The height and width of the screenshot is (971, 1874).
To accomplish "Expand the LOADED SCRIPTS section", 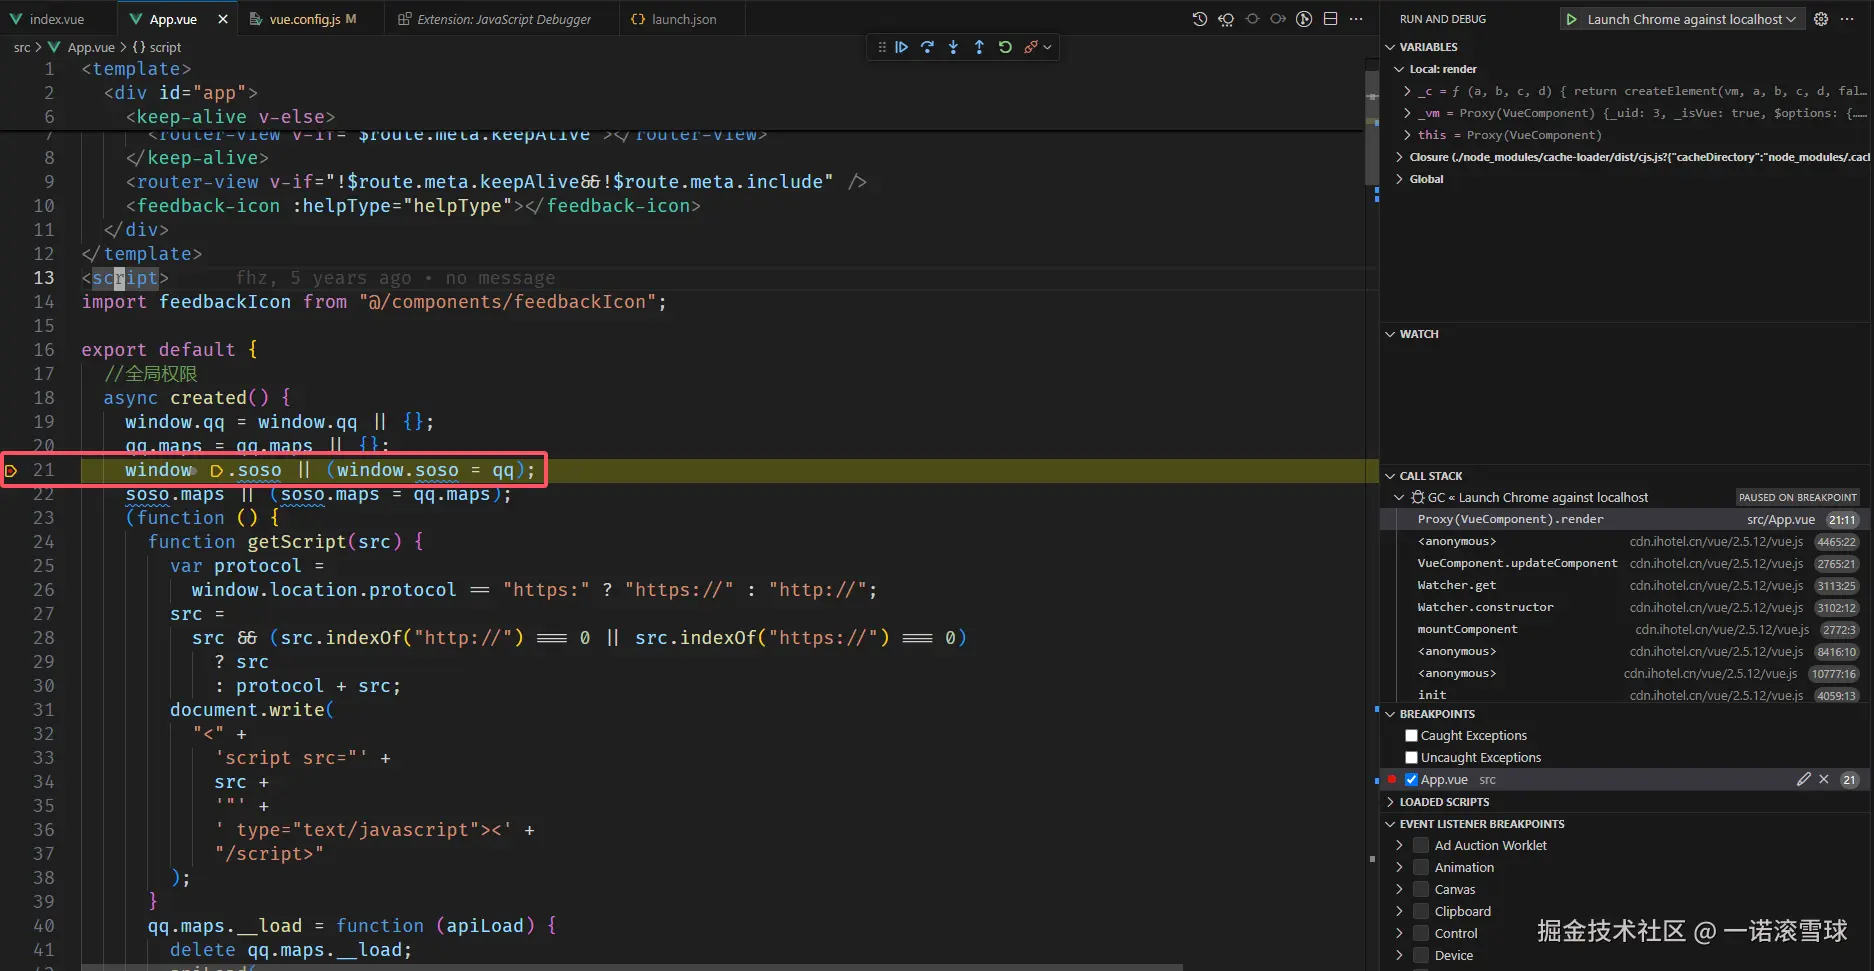I will coord(1390,802).
